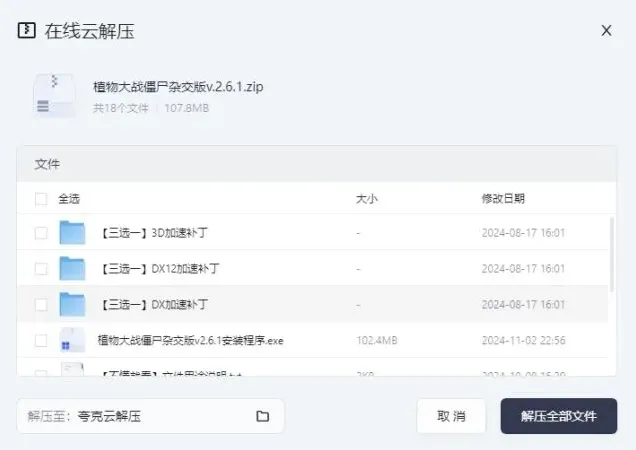Click the exe installer file icon
The height and width of the screenshot is (450, 636).
click(x=72, y=340)
